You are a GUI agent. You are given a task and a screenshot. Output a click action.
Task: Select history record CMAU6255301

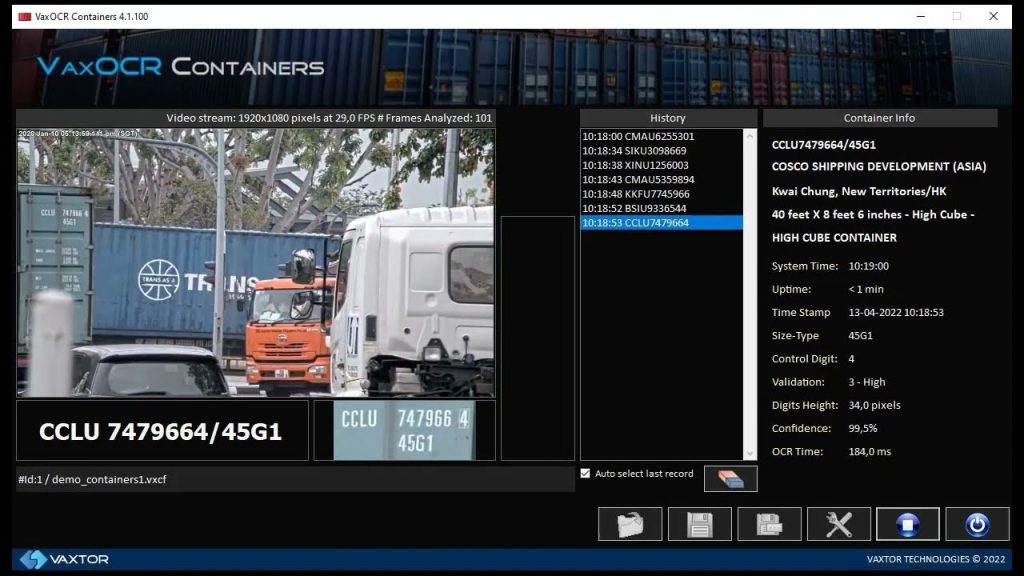(x=638, y=136)
